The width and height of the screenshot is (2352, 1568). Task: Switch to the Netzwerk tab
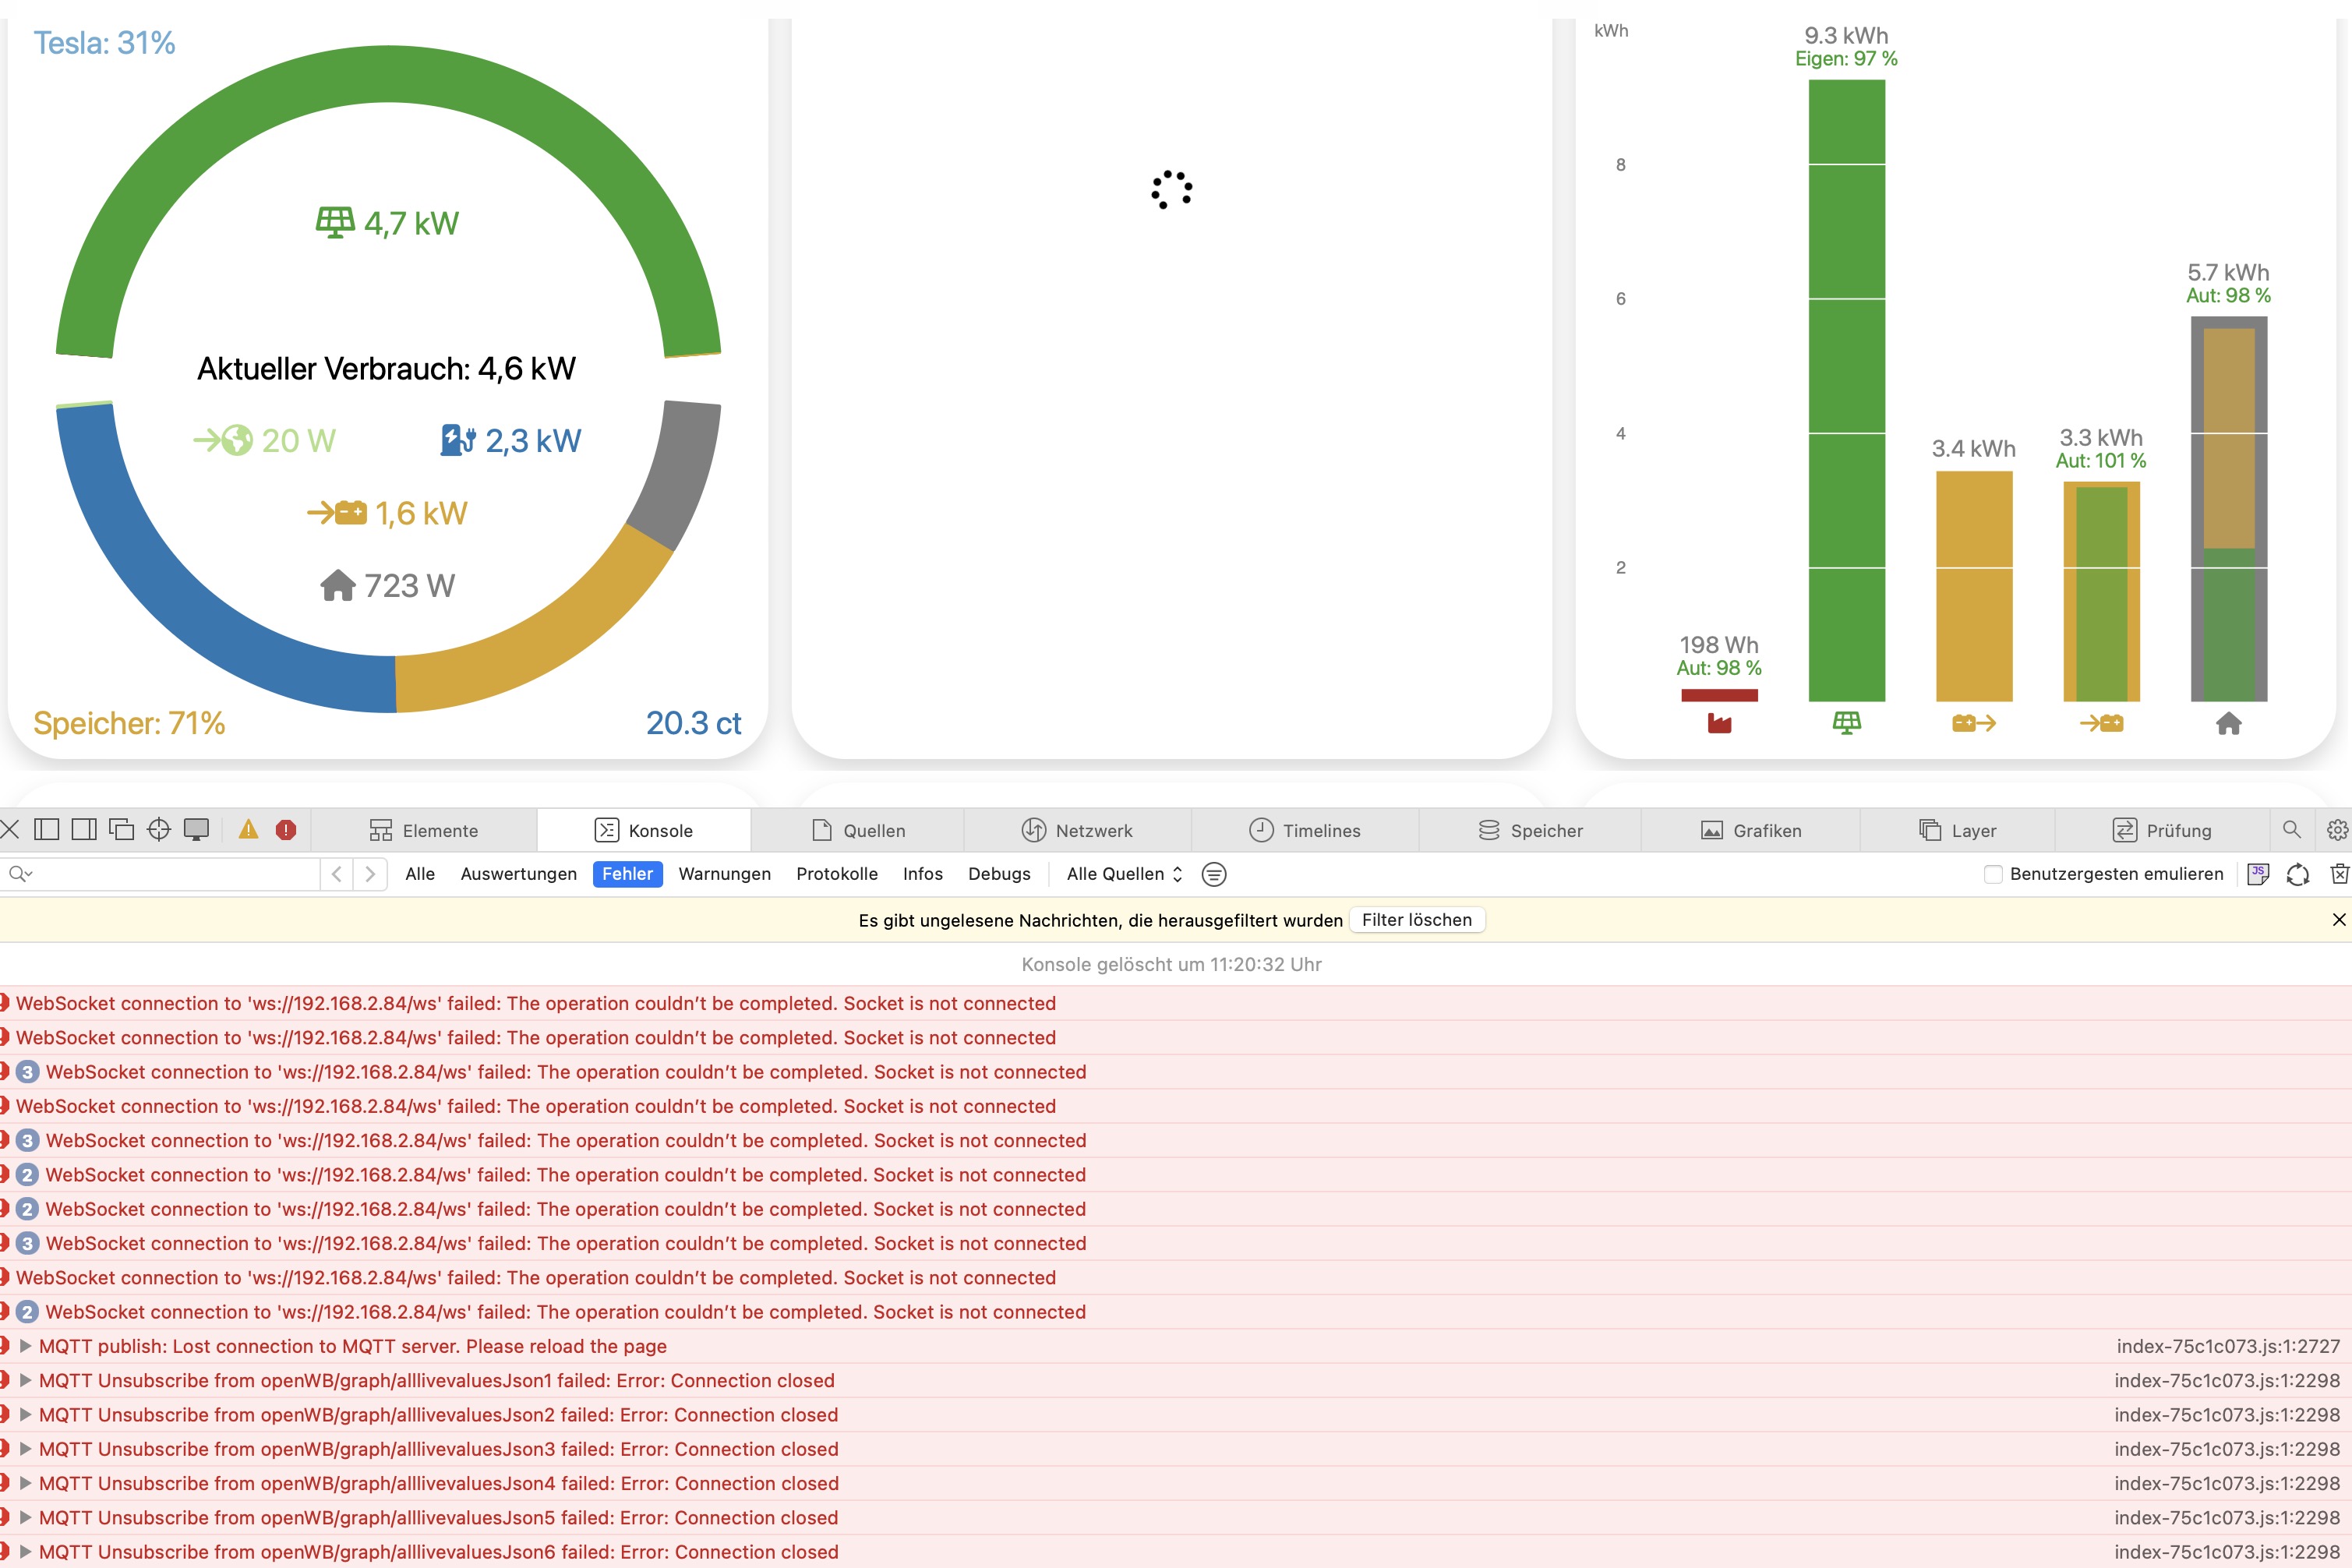(x=1077, y=830)
